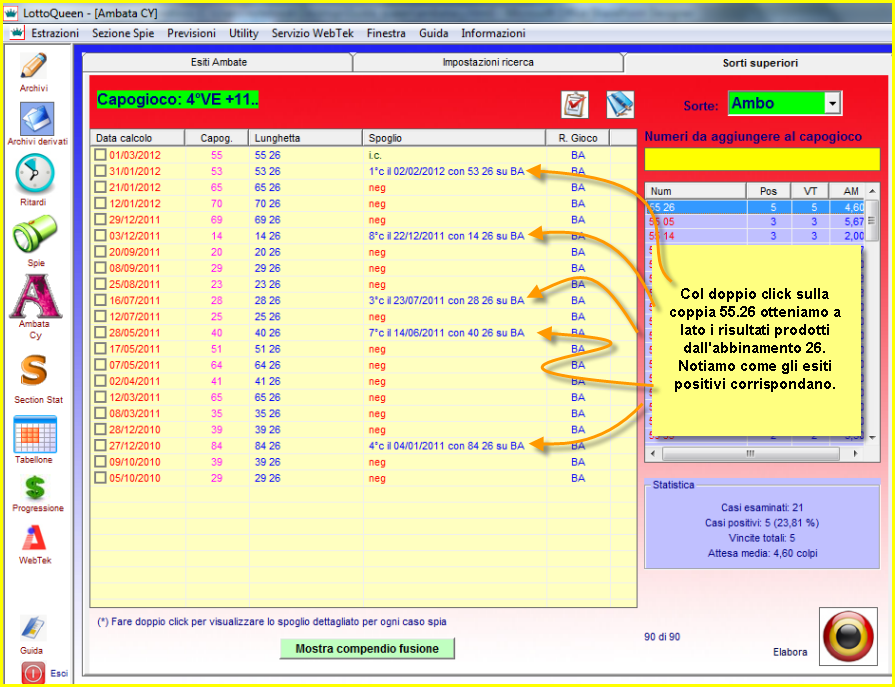This screenshot has height=687, width=895.
Task: Open the Finestra menu
Action: click(386, 33)
